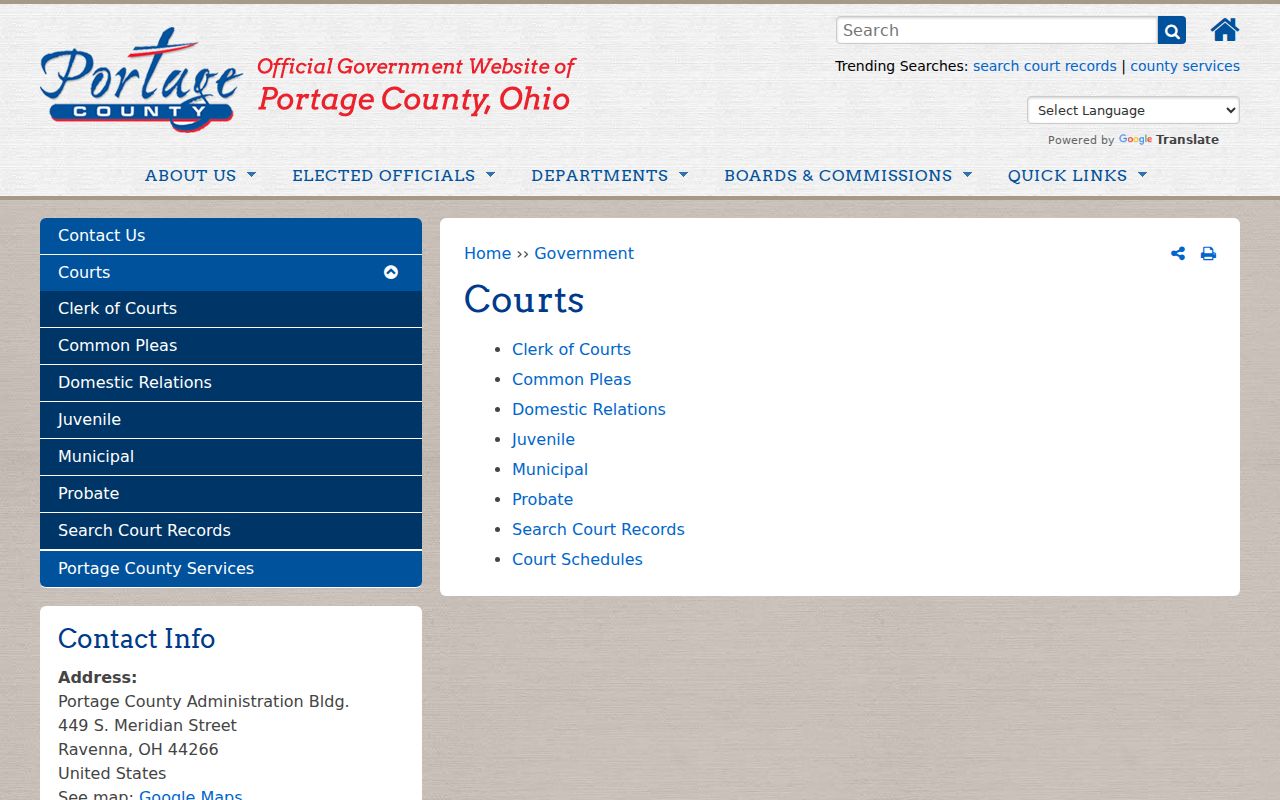Click the Home breadcrumb link
The height and width of the screenshot is (800, 1280).
point(487,254)
